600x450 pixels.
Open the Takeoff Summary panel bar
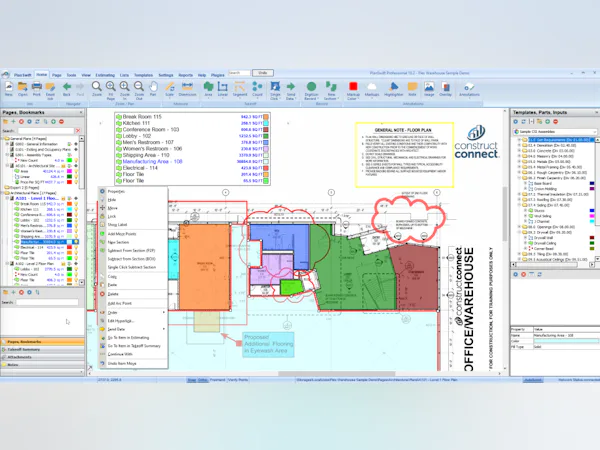click(42, 349)
